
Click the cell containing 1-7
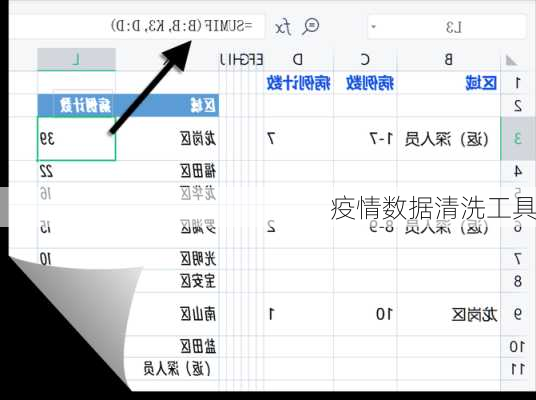point(365,138)
